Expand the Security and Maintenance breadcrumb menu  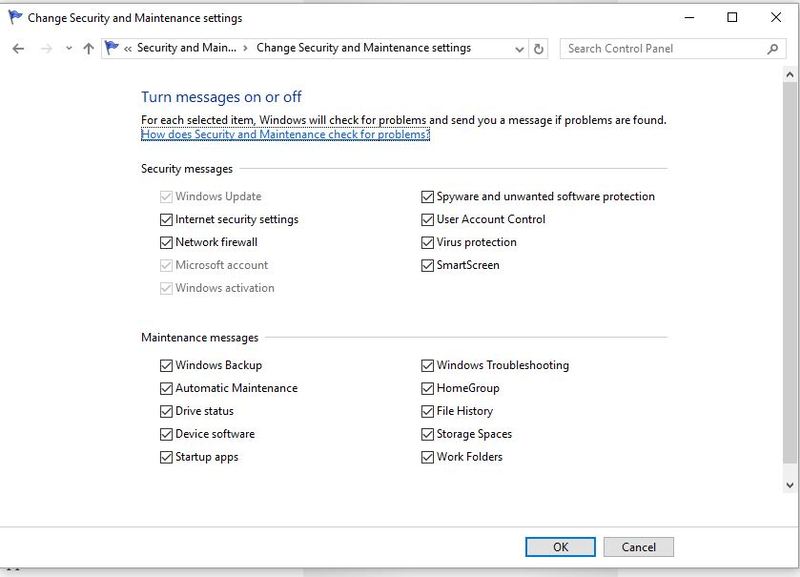245,47
